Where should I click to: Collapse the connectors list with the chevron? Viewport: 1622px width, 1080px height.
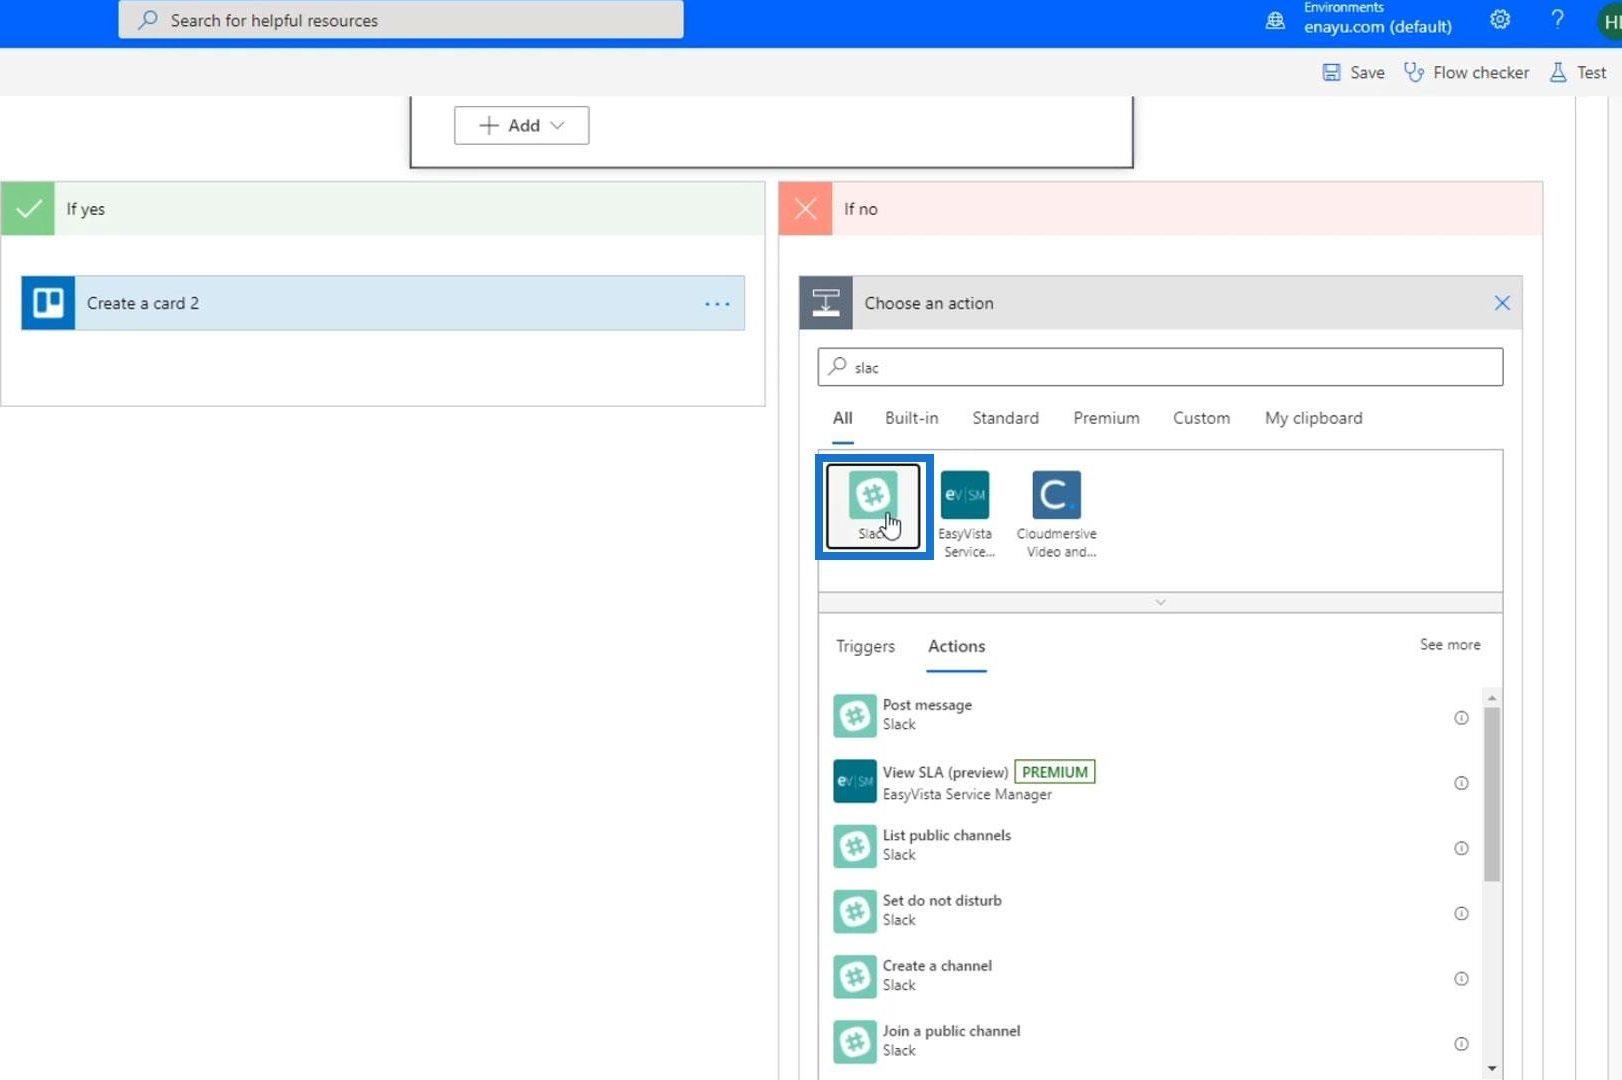tap(1160, 602)
